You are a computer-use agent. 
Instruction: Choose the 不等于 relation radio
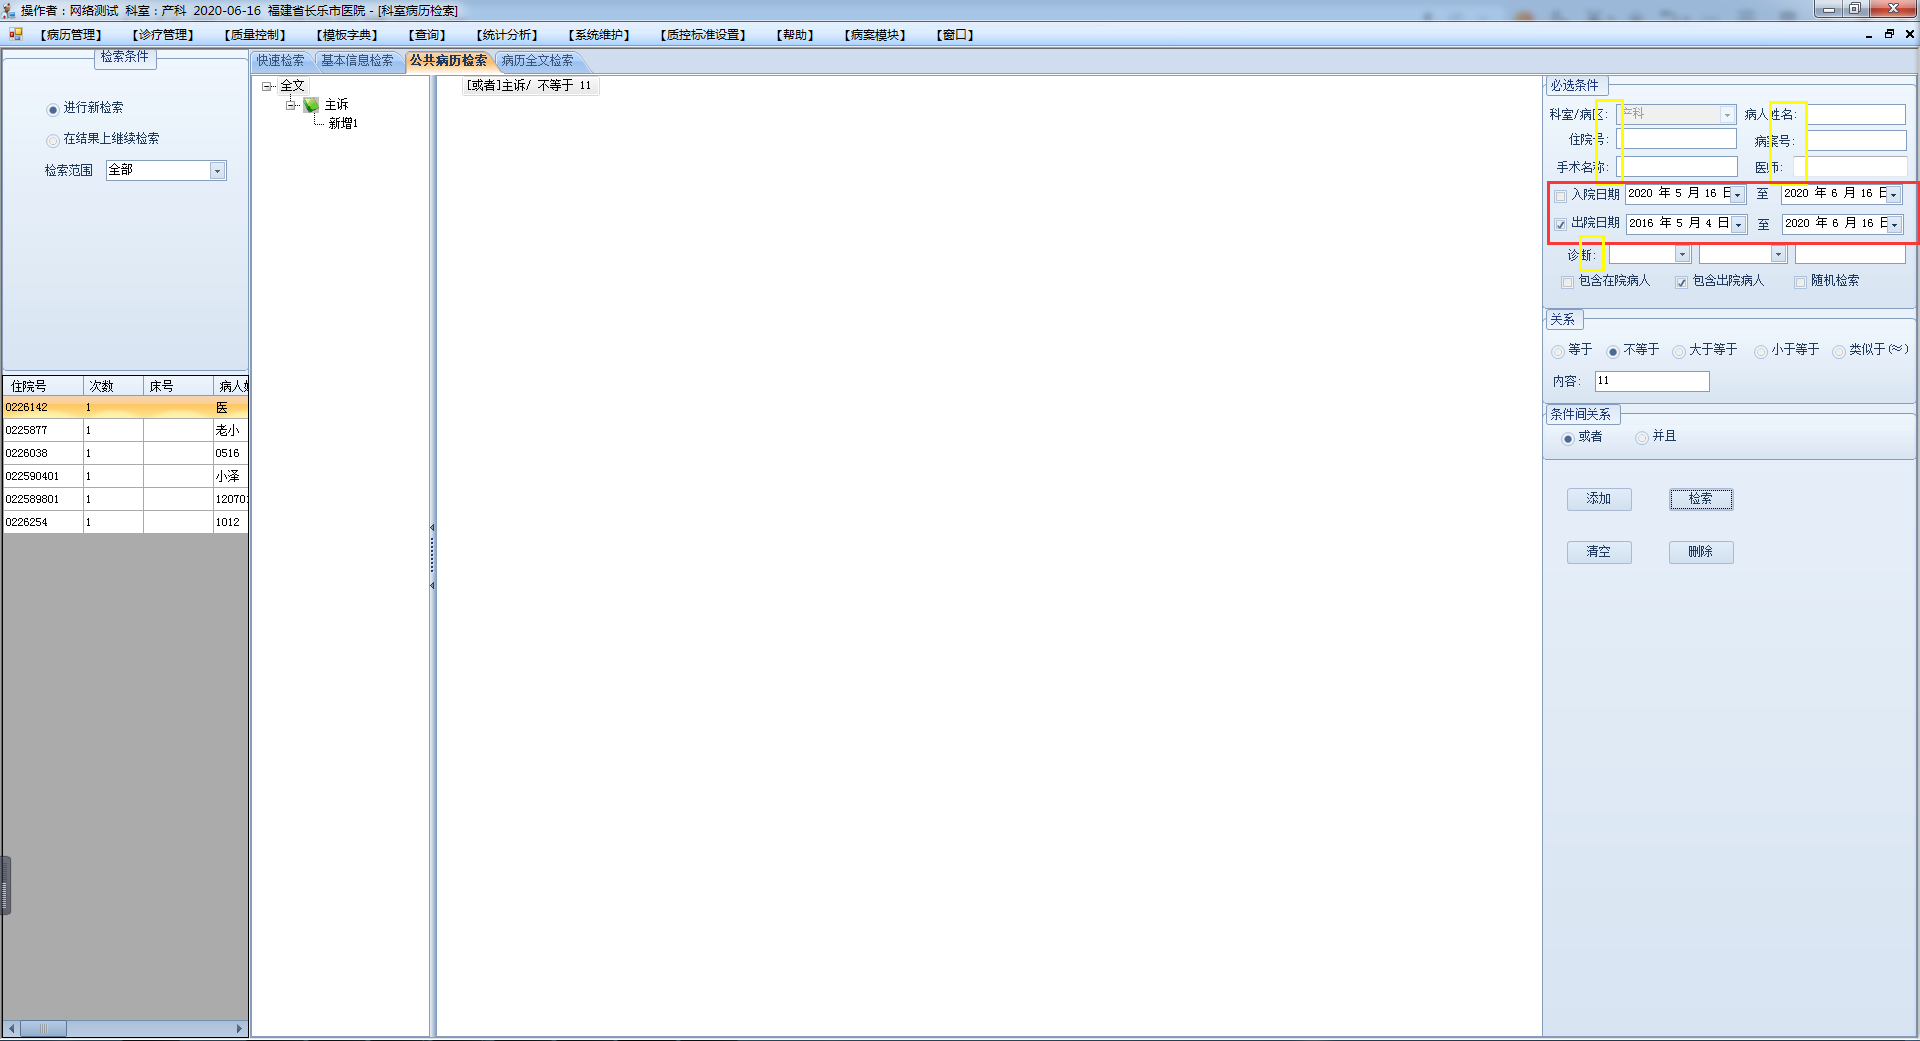click(1613, 351)
